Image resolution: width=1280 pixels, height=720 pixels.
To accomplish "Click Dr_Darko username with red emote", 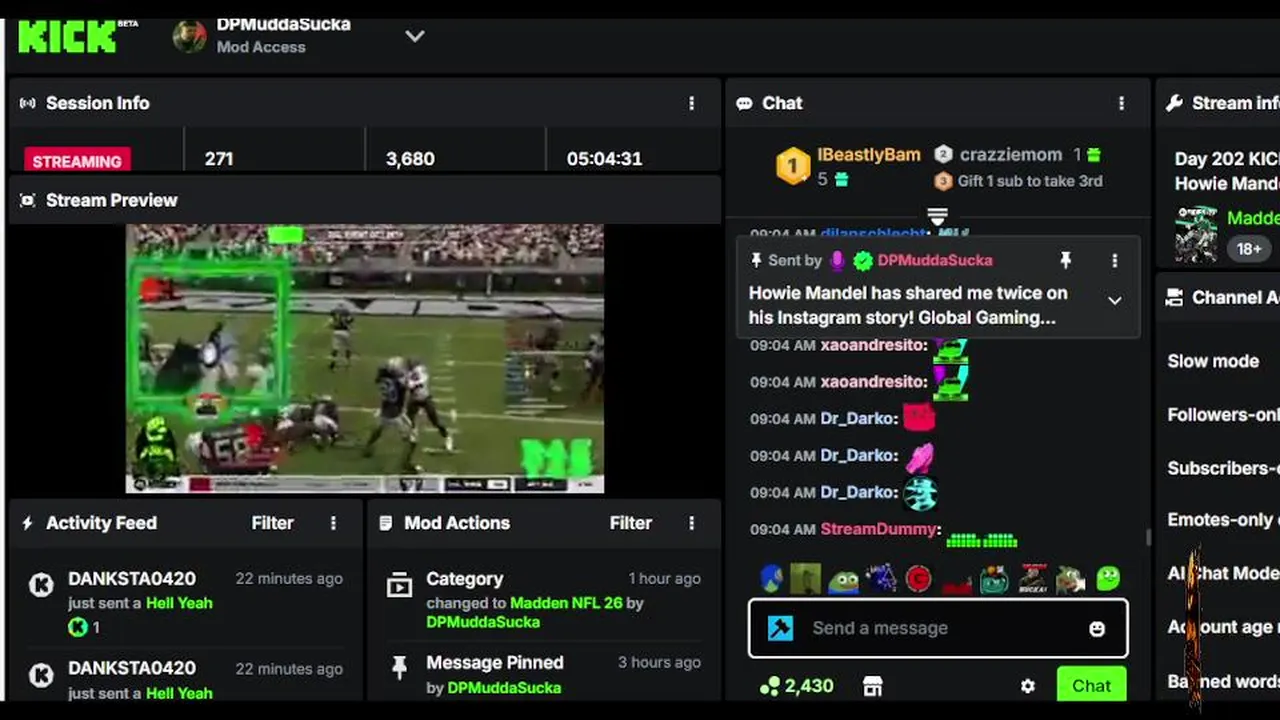I will [858, 418].
